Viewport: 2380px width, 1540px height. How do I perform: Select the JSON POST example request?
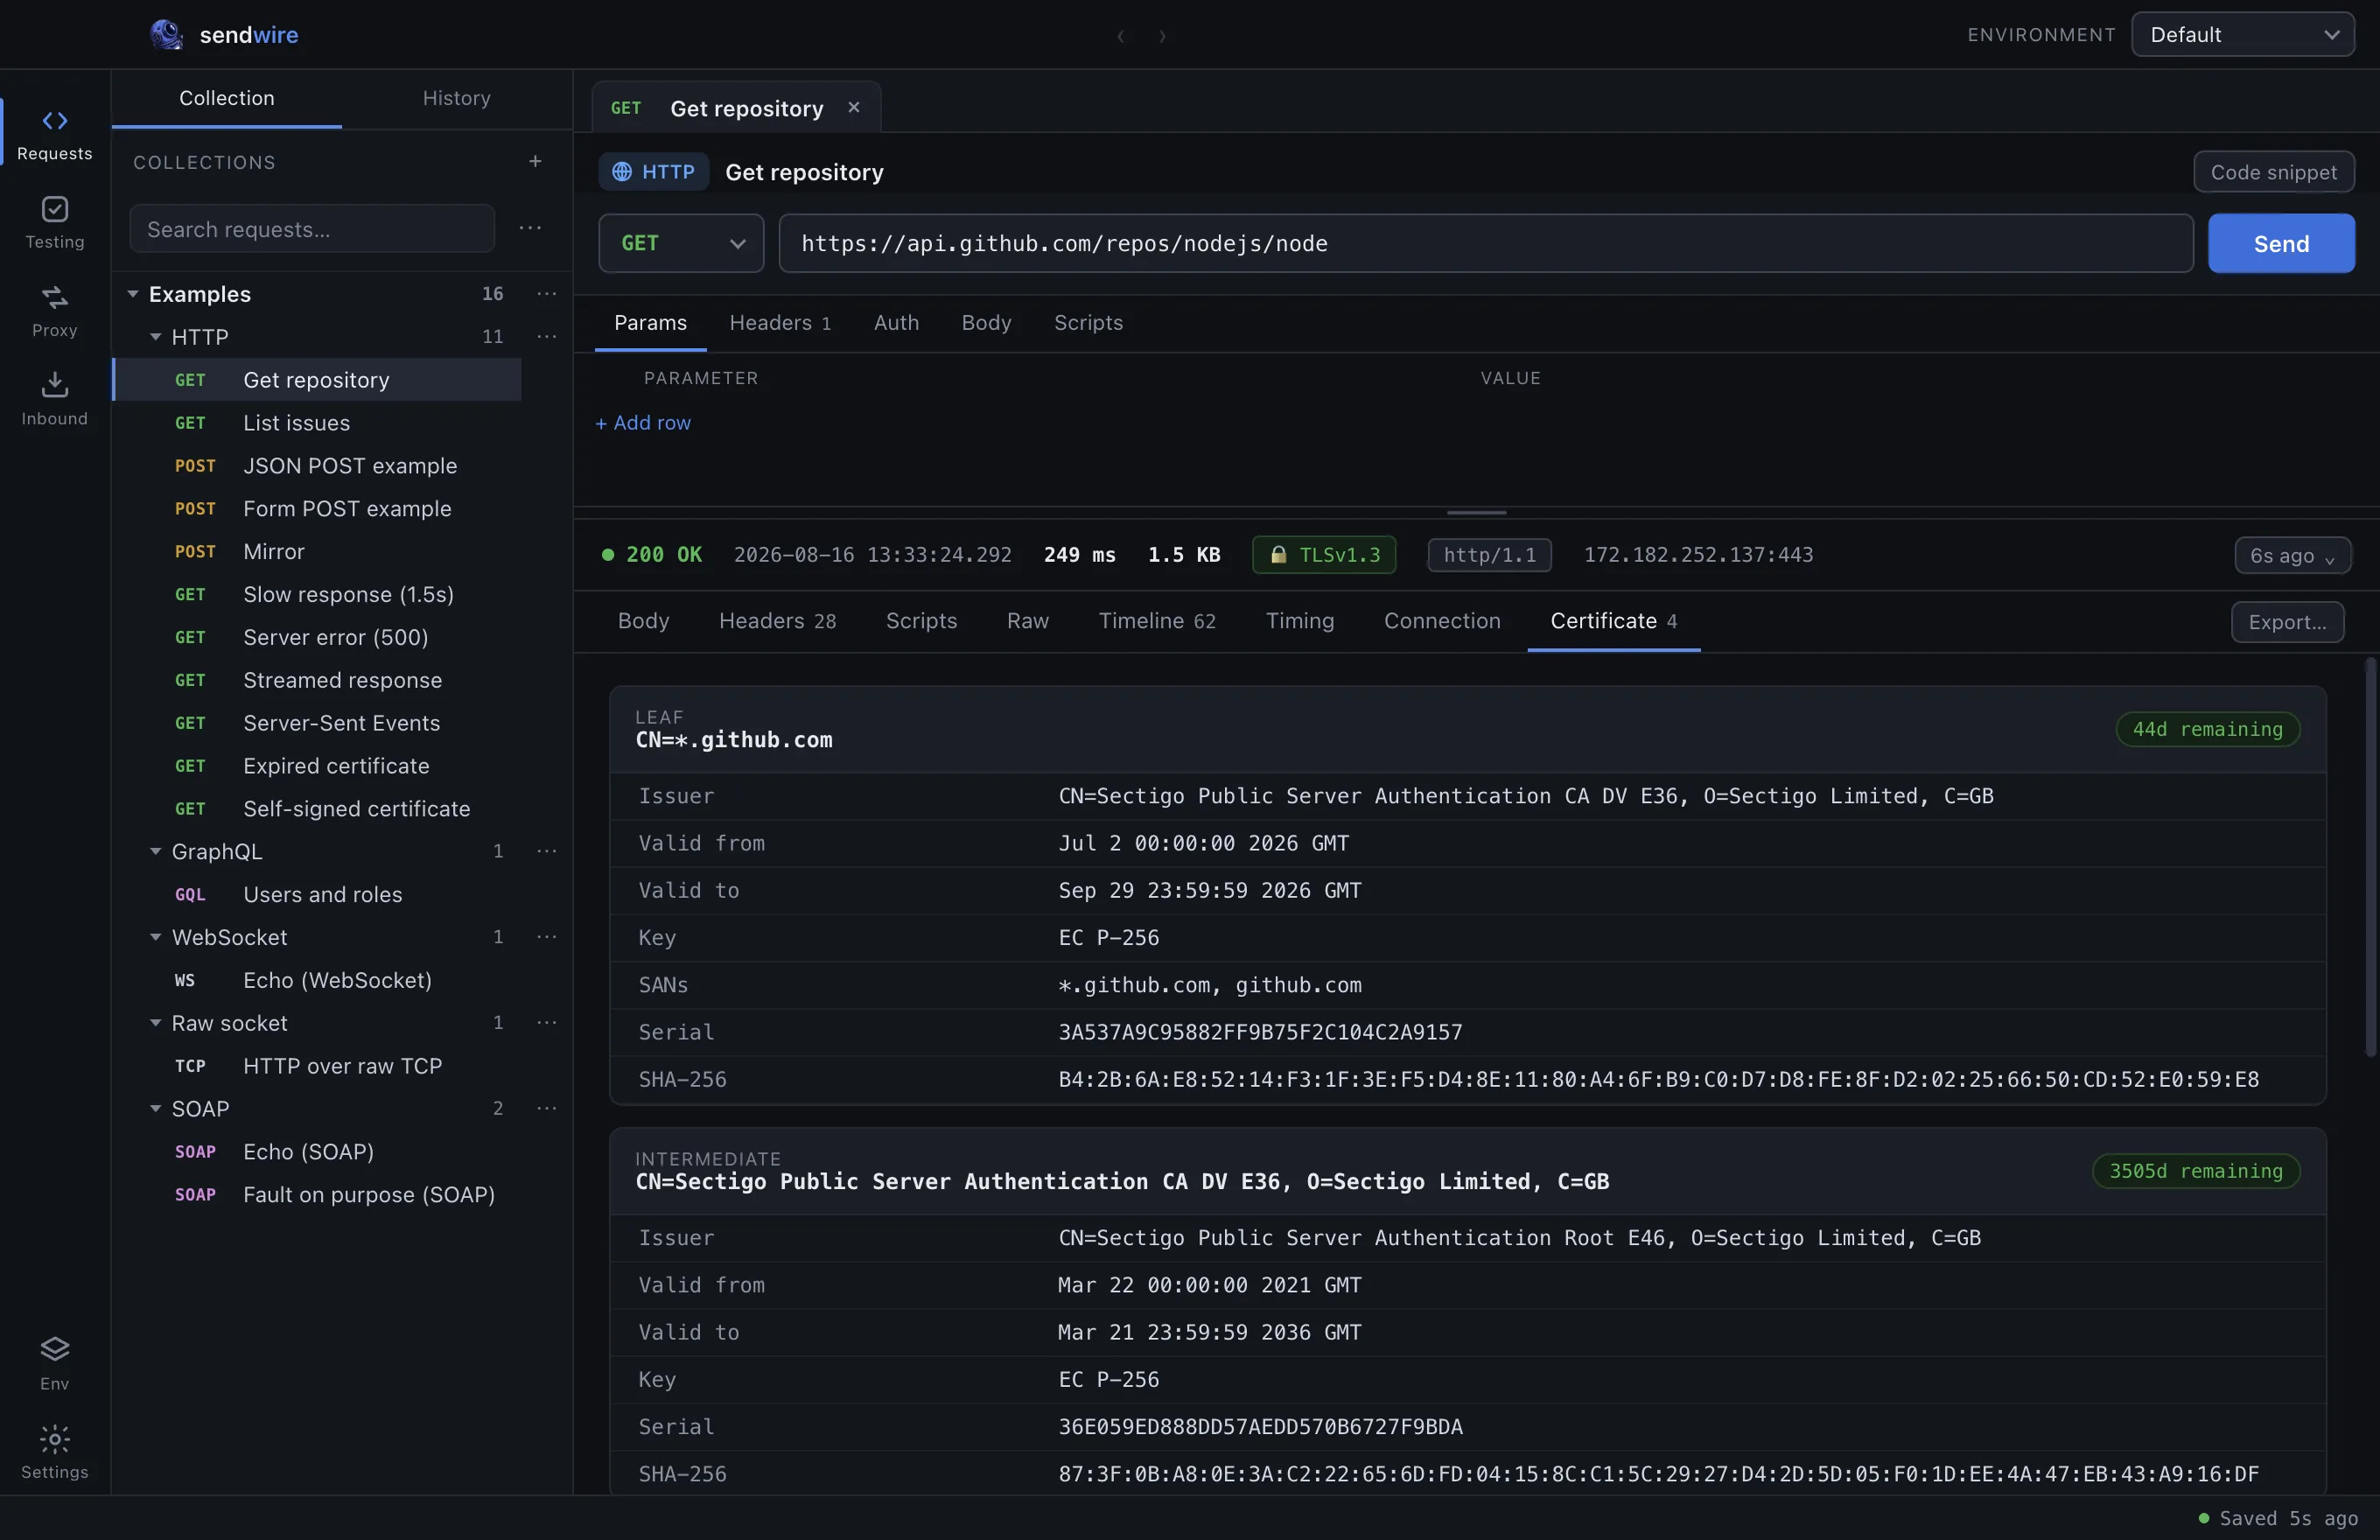pos(318,466)
